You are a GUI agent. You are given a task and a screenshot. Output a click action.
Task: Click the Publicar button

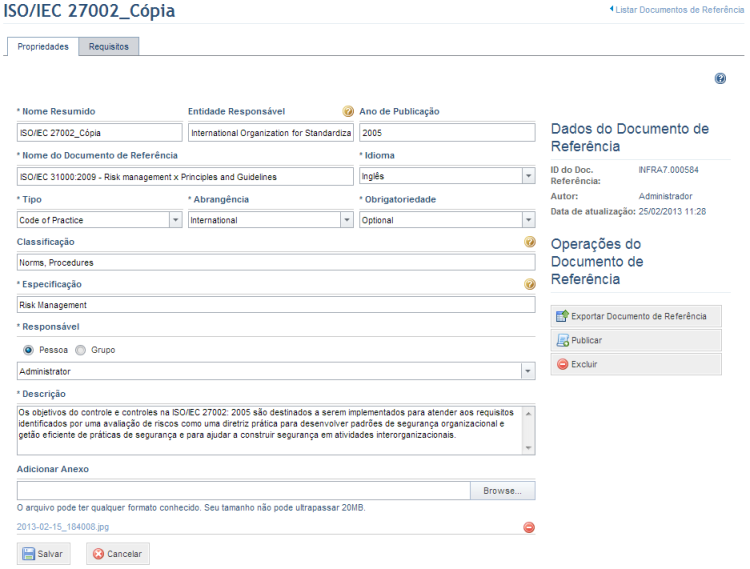pyautogui.click(x=636, y=340)
